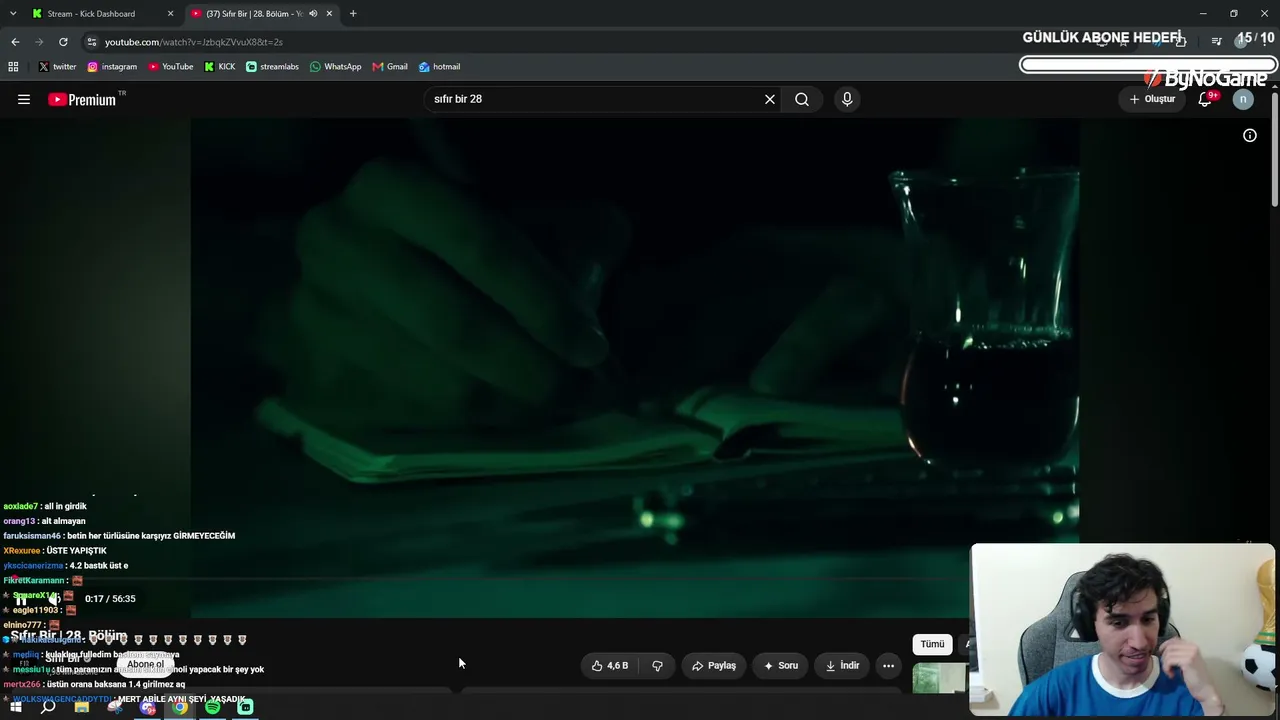
Task: Select the suggested video thumbnail below Tümü
Action: click(940, 679)
